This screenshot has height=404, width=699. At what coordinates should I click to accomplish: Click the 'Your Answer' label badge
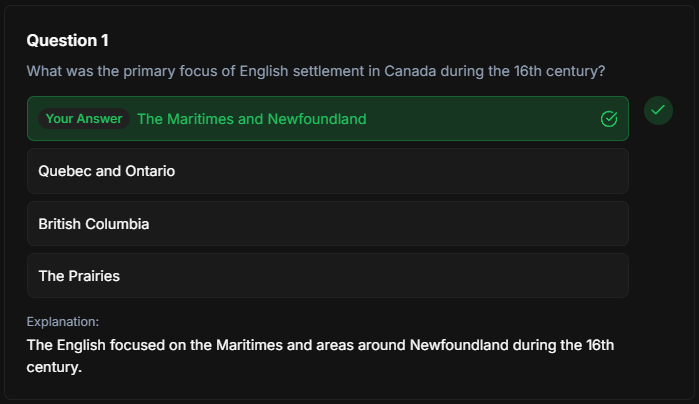84,119
